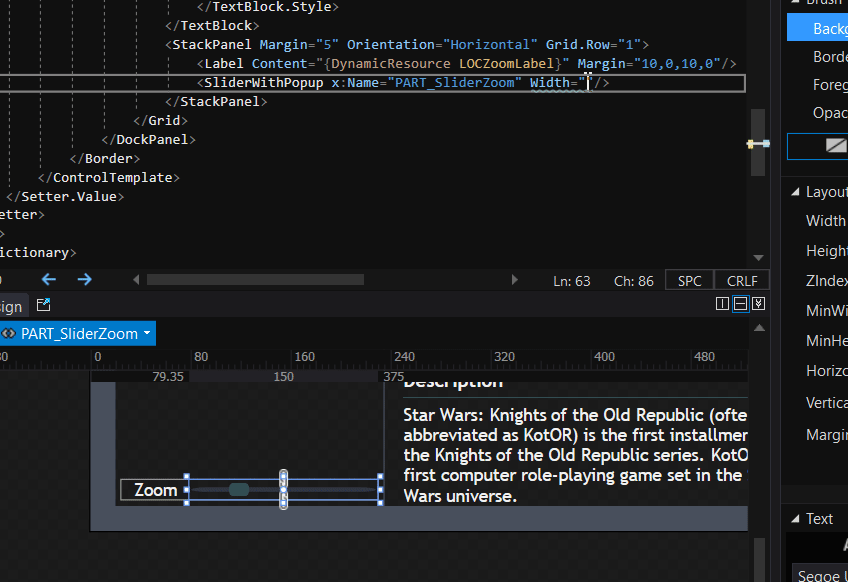This screenshot has height=582, width=848.
Task: Click the blue back navigation arrow
Action: coord(48,280)
